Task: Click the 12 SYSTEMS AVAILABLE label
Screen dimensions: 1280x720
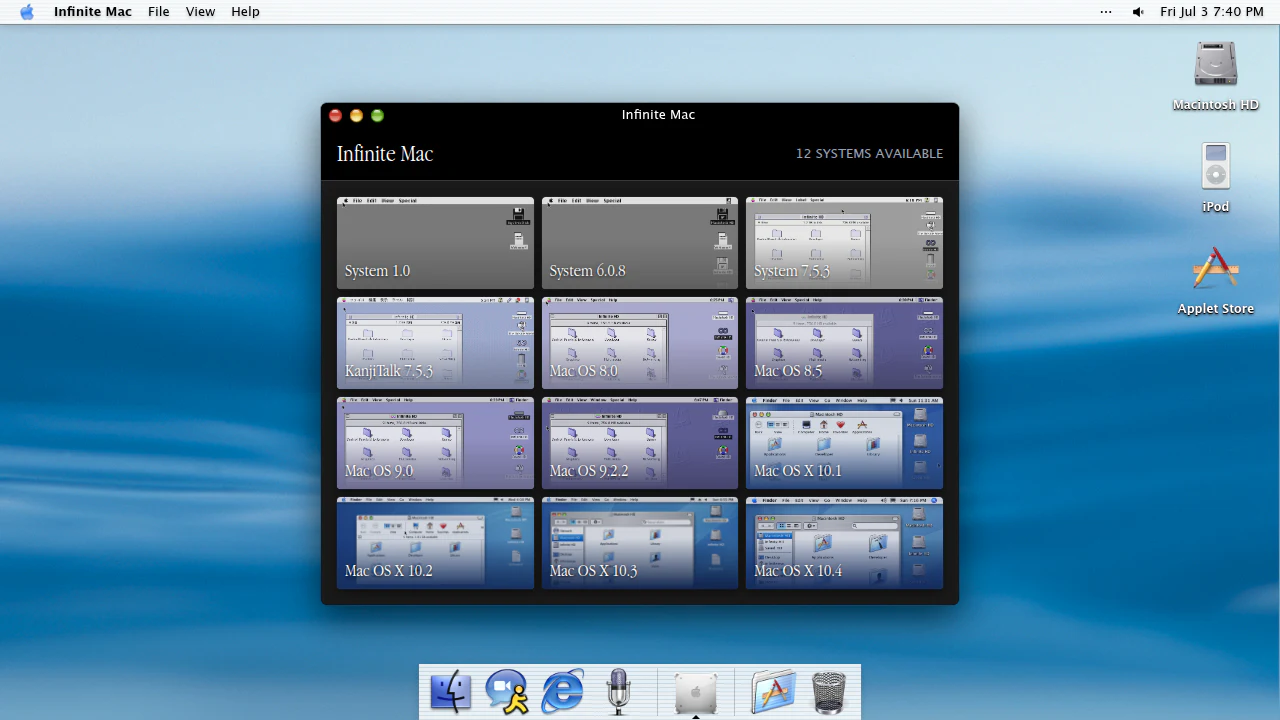Action: pos(869,154)
